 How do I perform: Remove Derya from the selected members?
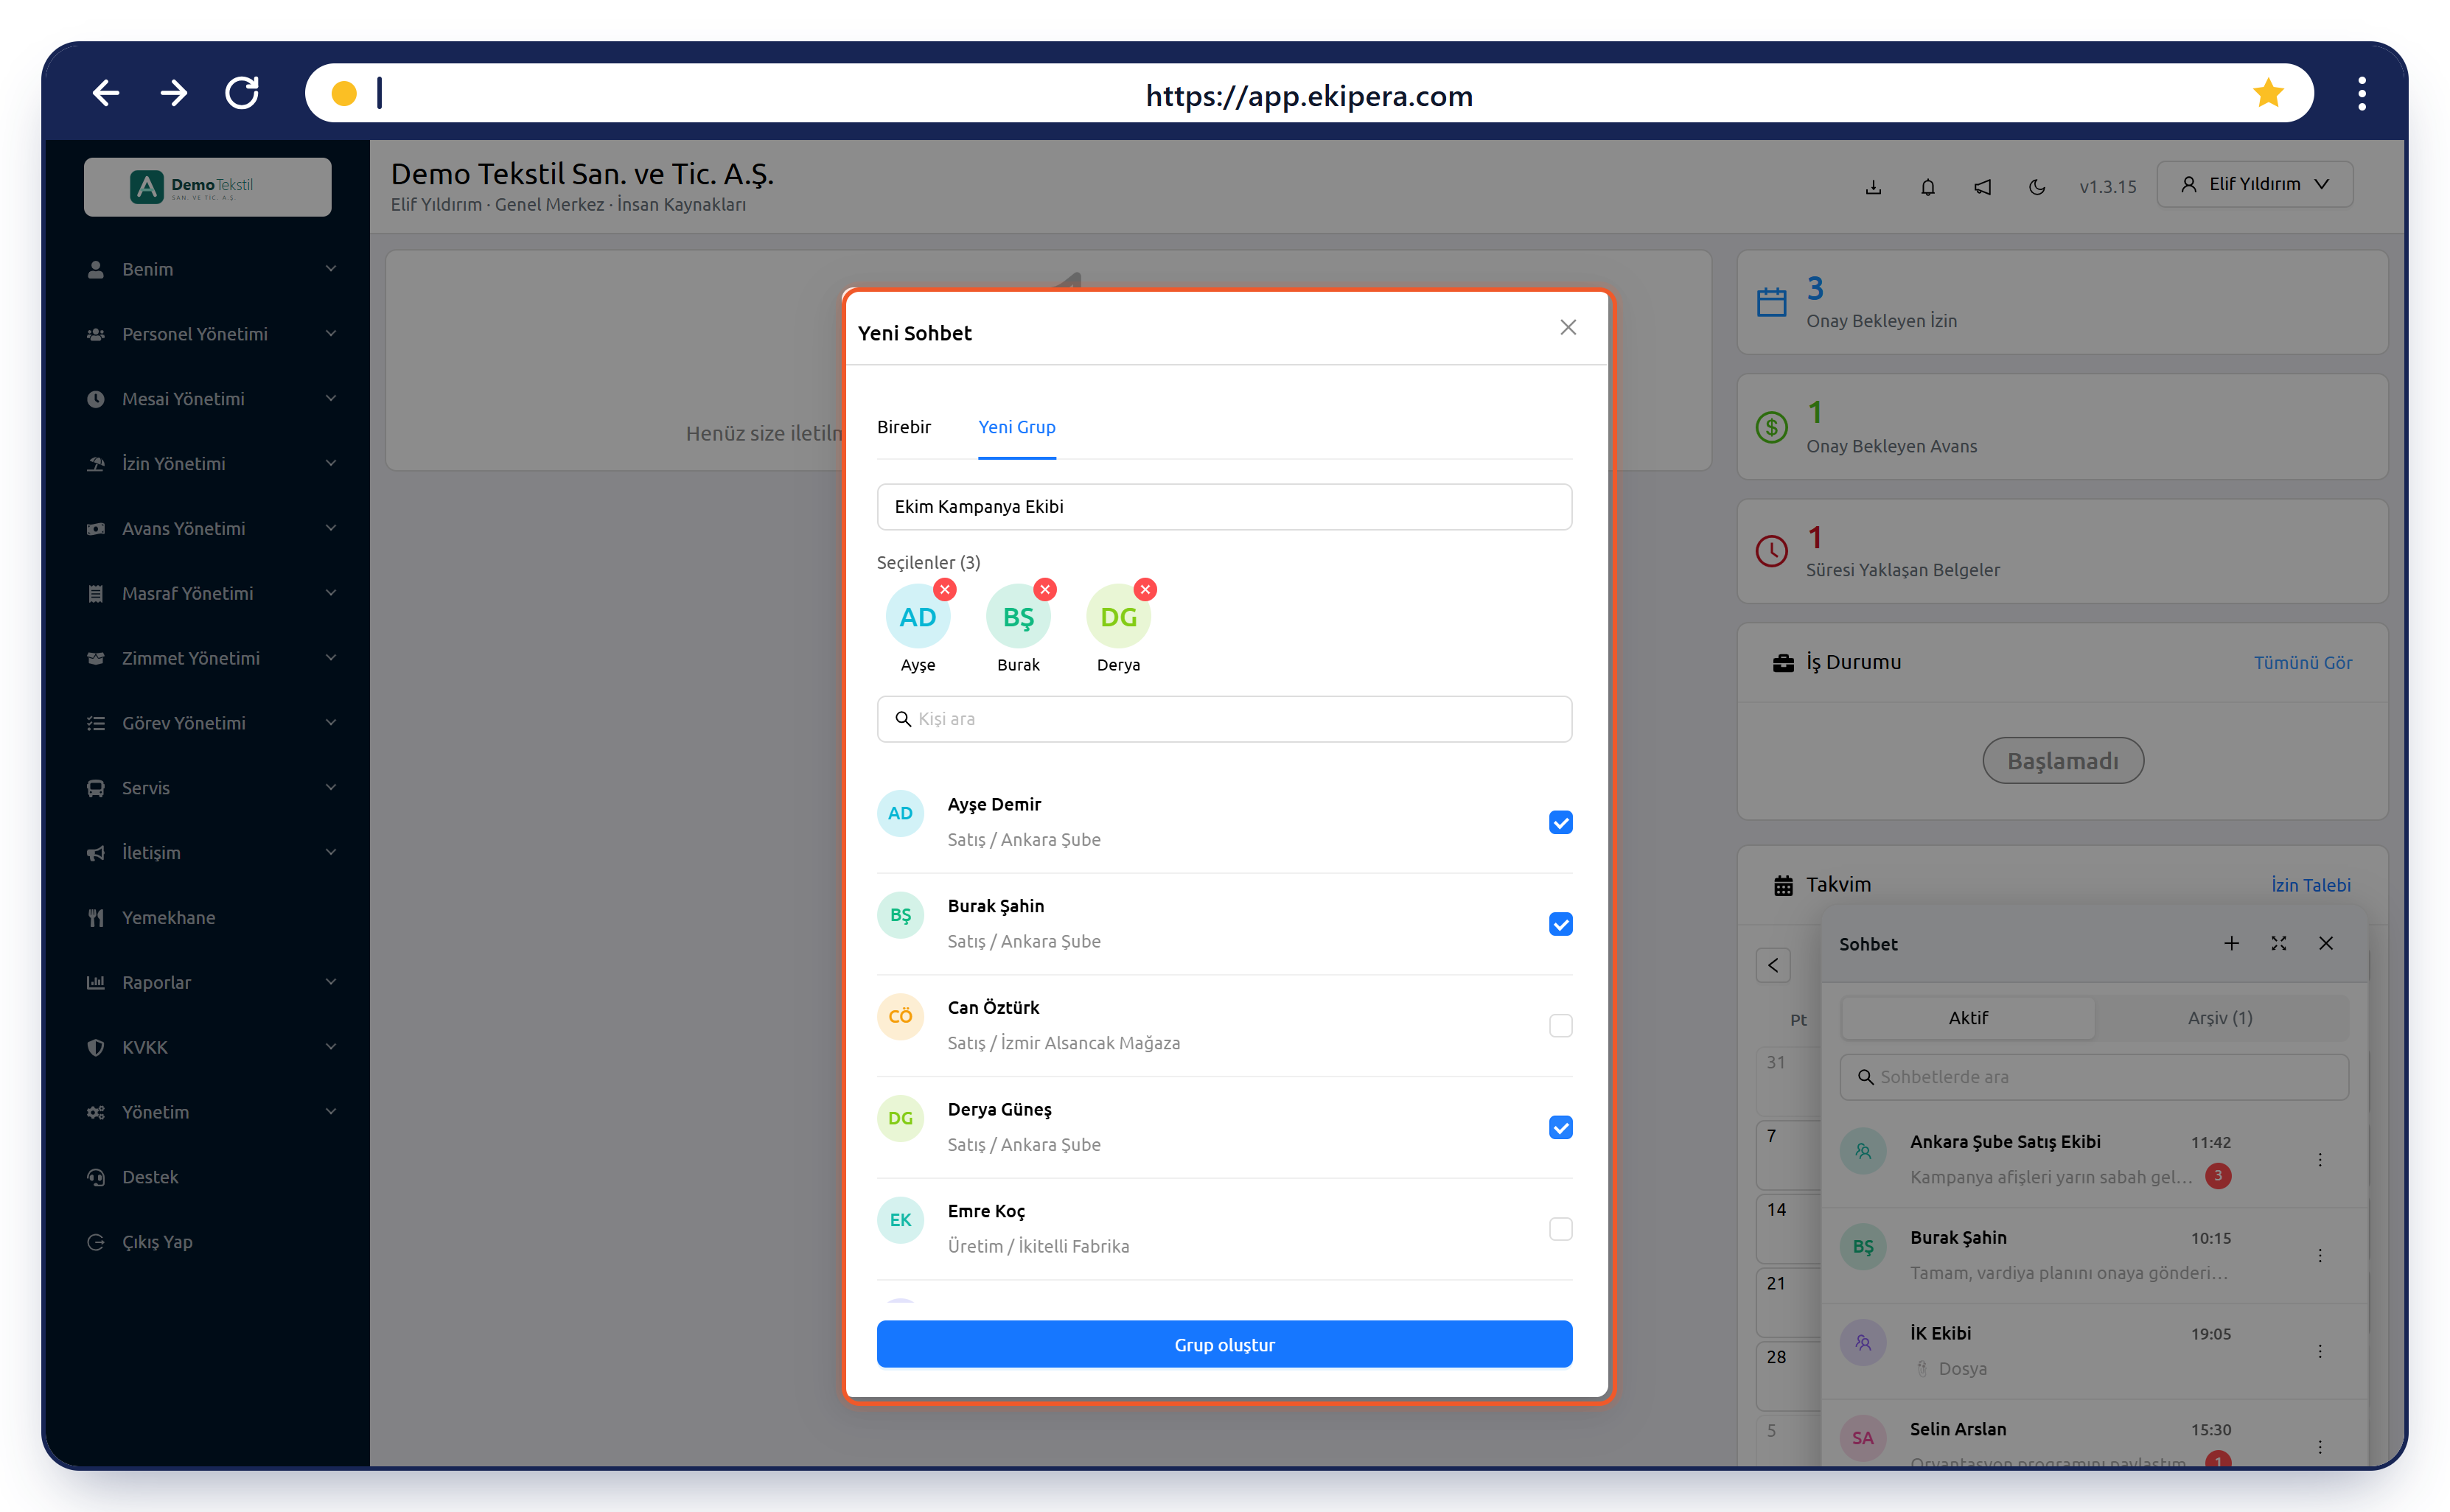tap(1145, 589)
